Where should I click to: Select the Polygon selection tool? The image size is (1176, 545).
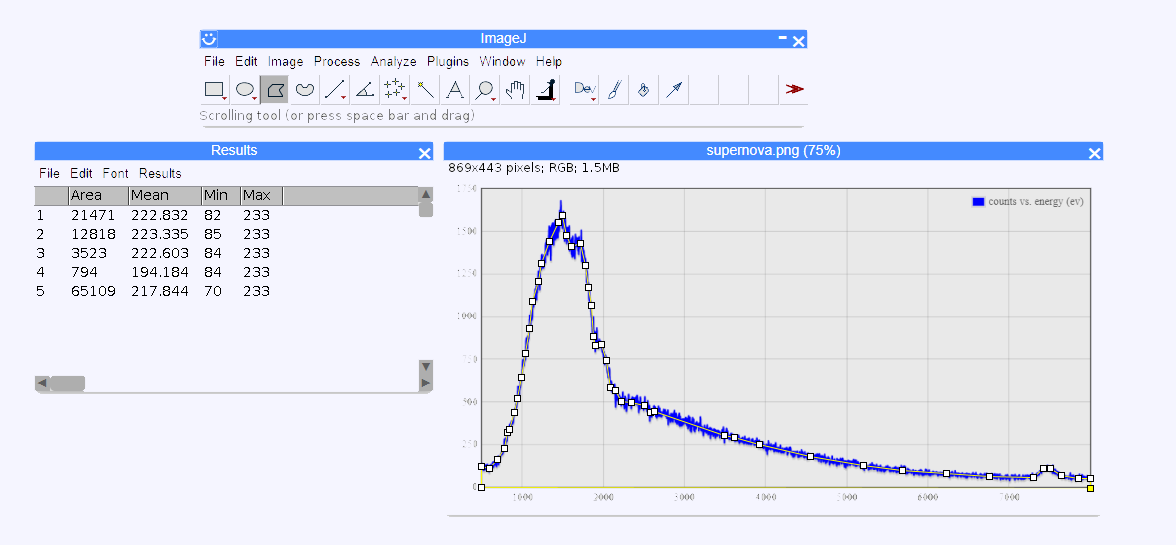tap(275, 90)
